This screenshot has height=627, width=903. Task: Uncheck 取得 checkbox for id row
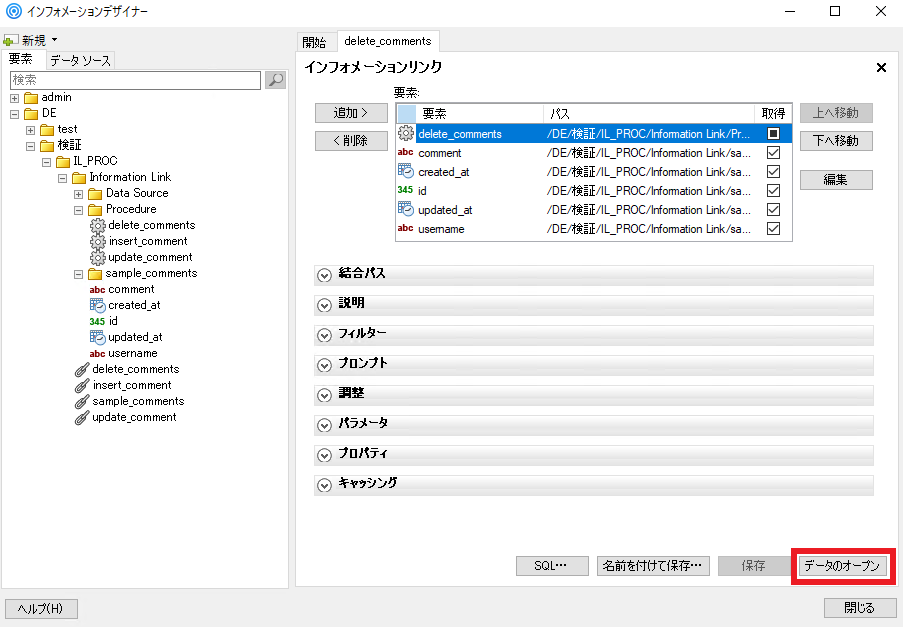[x=773, y=191]
